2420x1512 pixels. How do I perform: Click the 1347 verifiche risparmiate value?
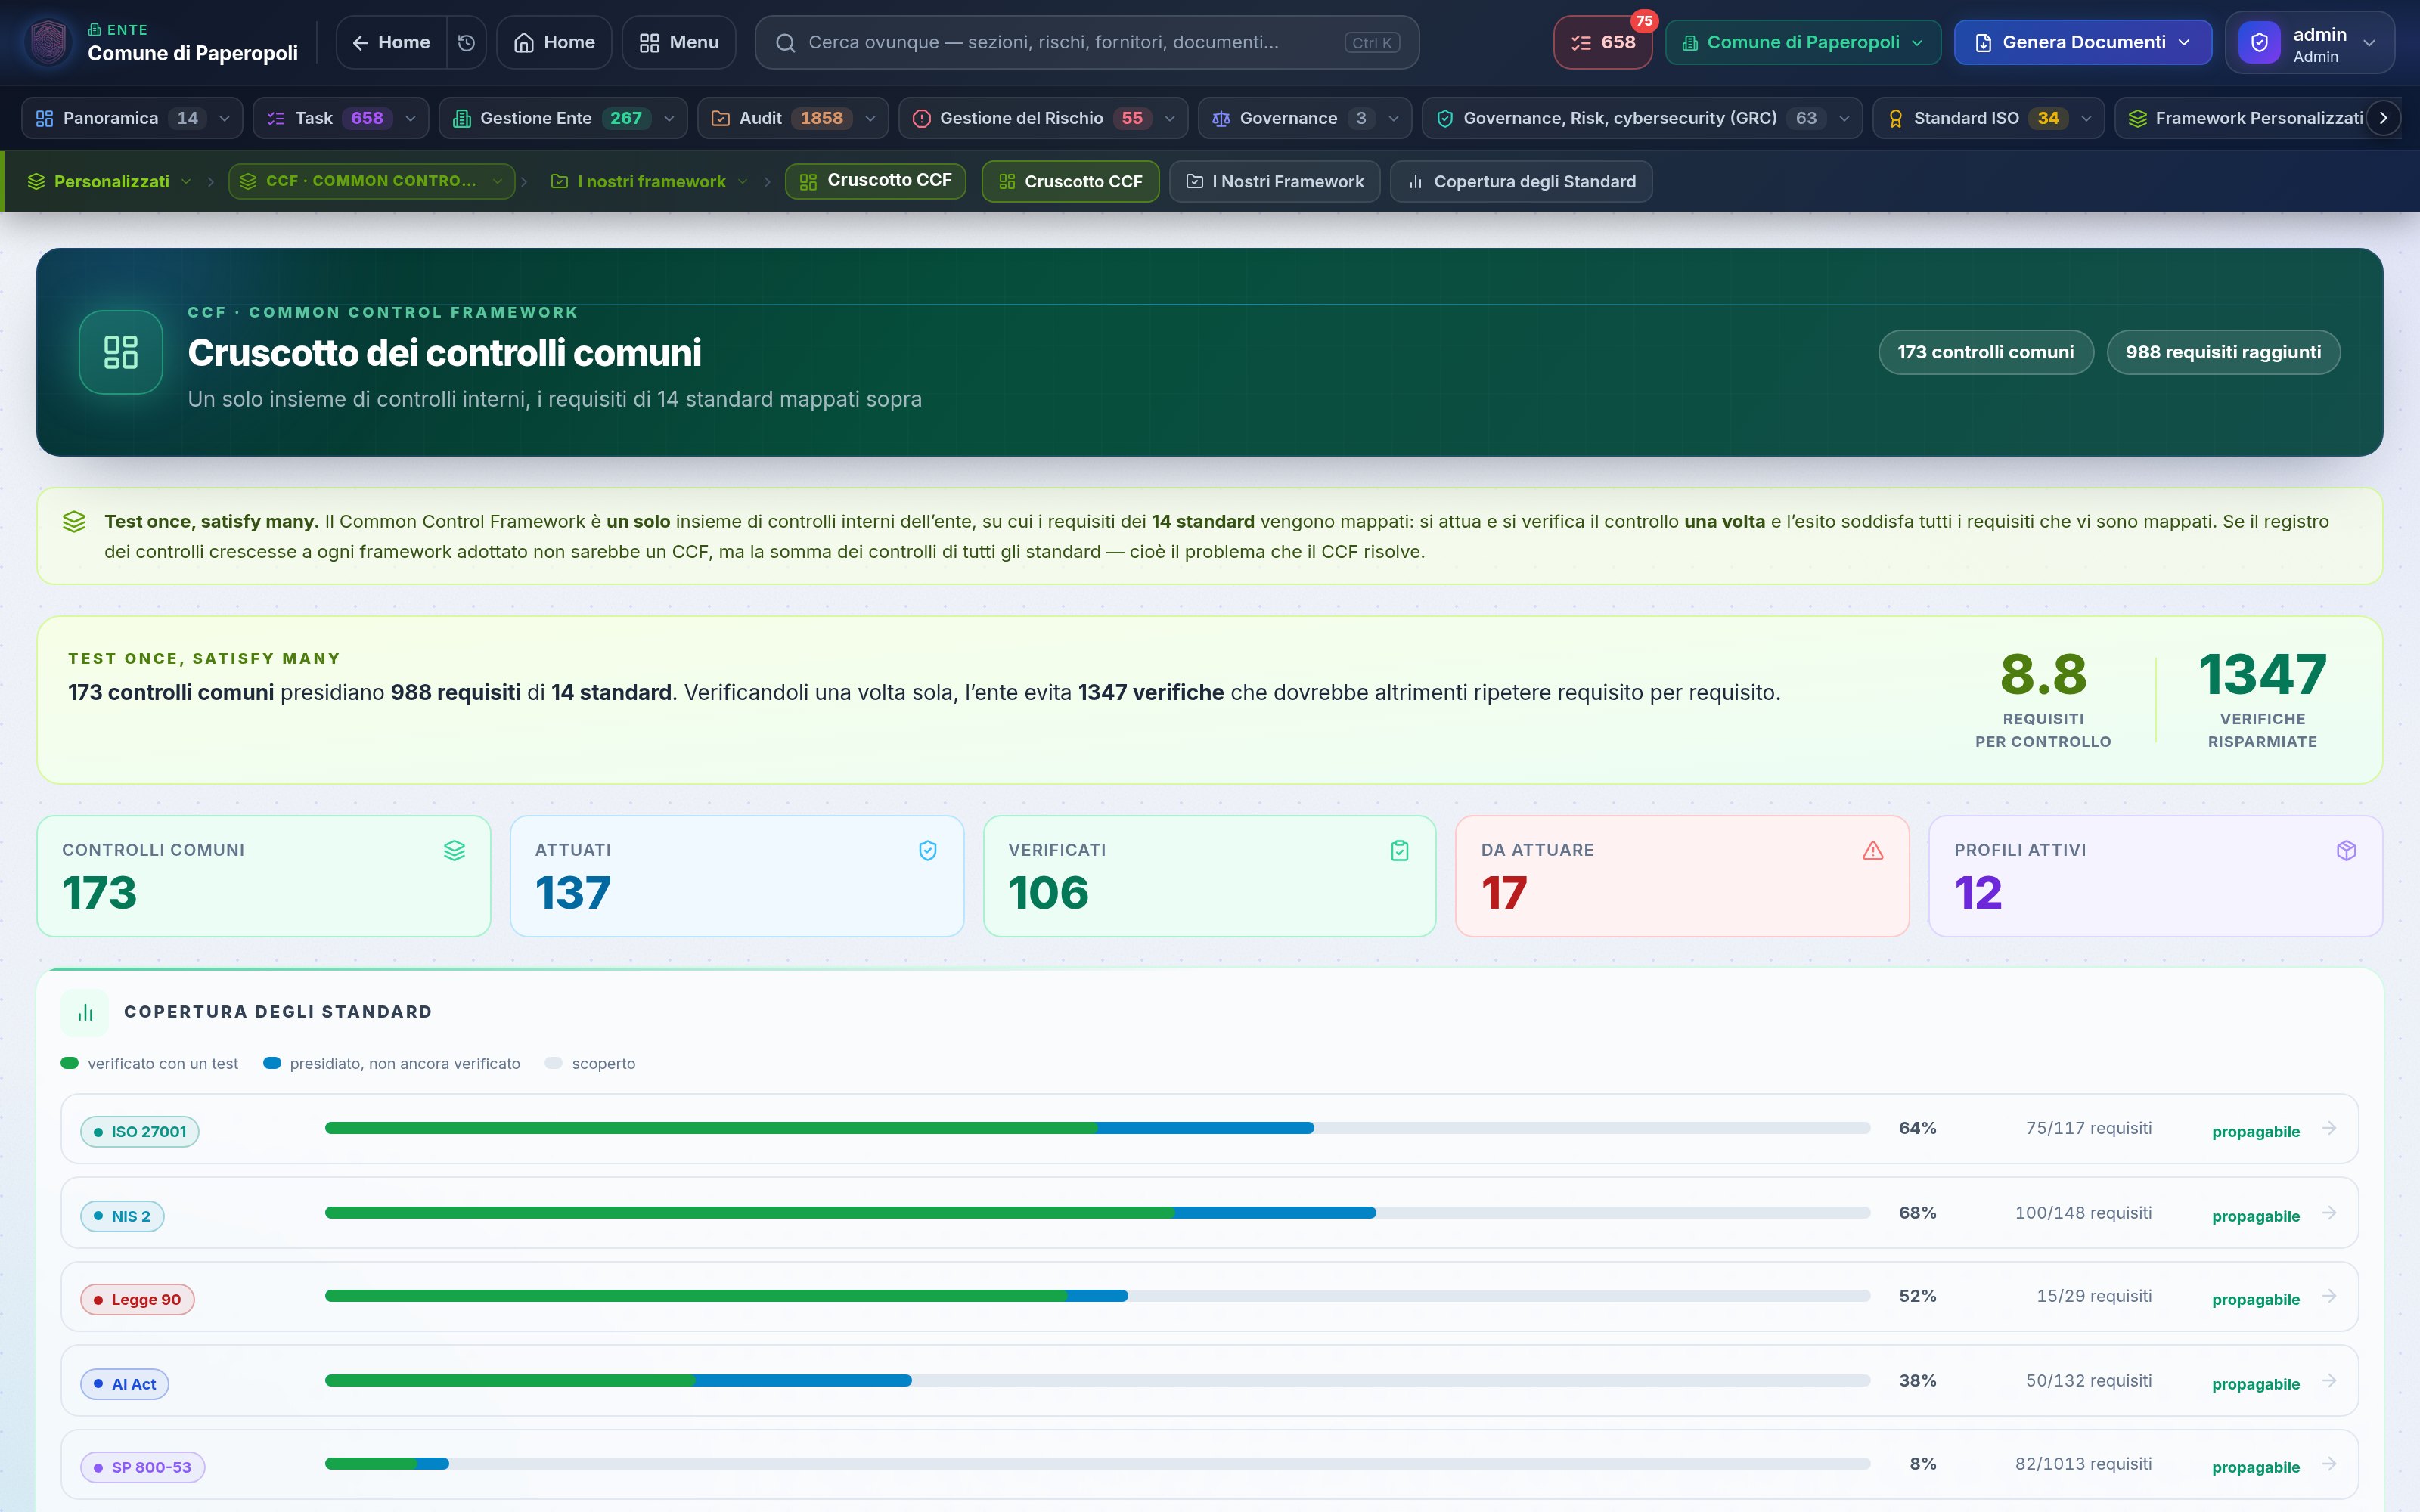point(2262,674)
